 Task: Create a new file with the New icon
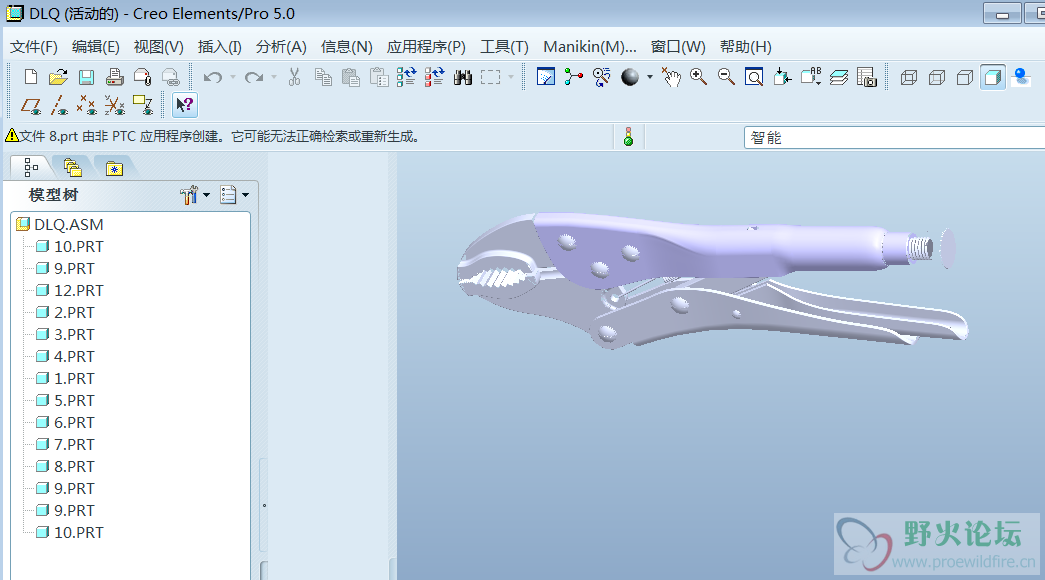31,77
